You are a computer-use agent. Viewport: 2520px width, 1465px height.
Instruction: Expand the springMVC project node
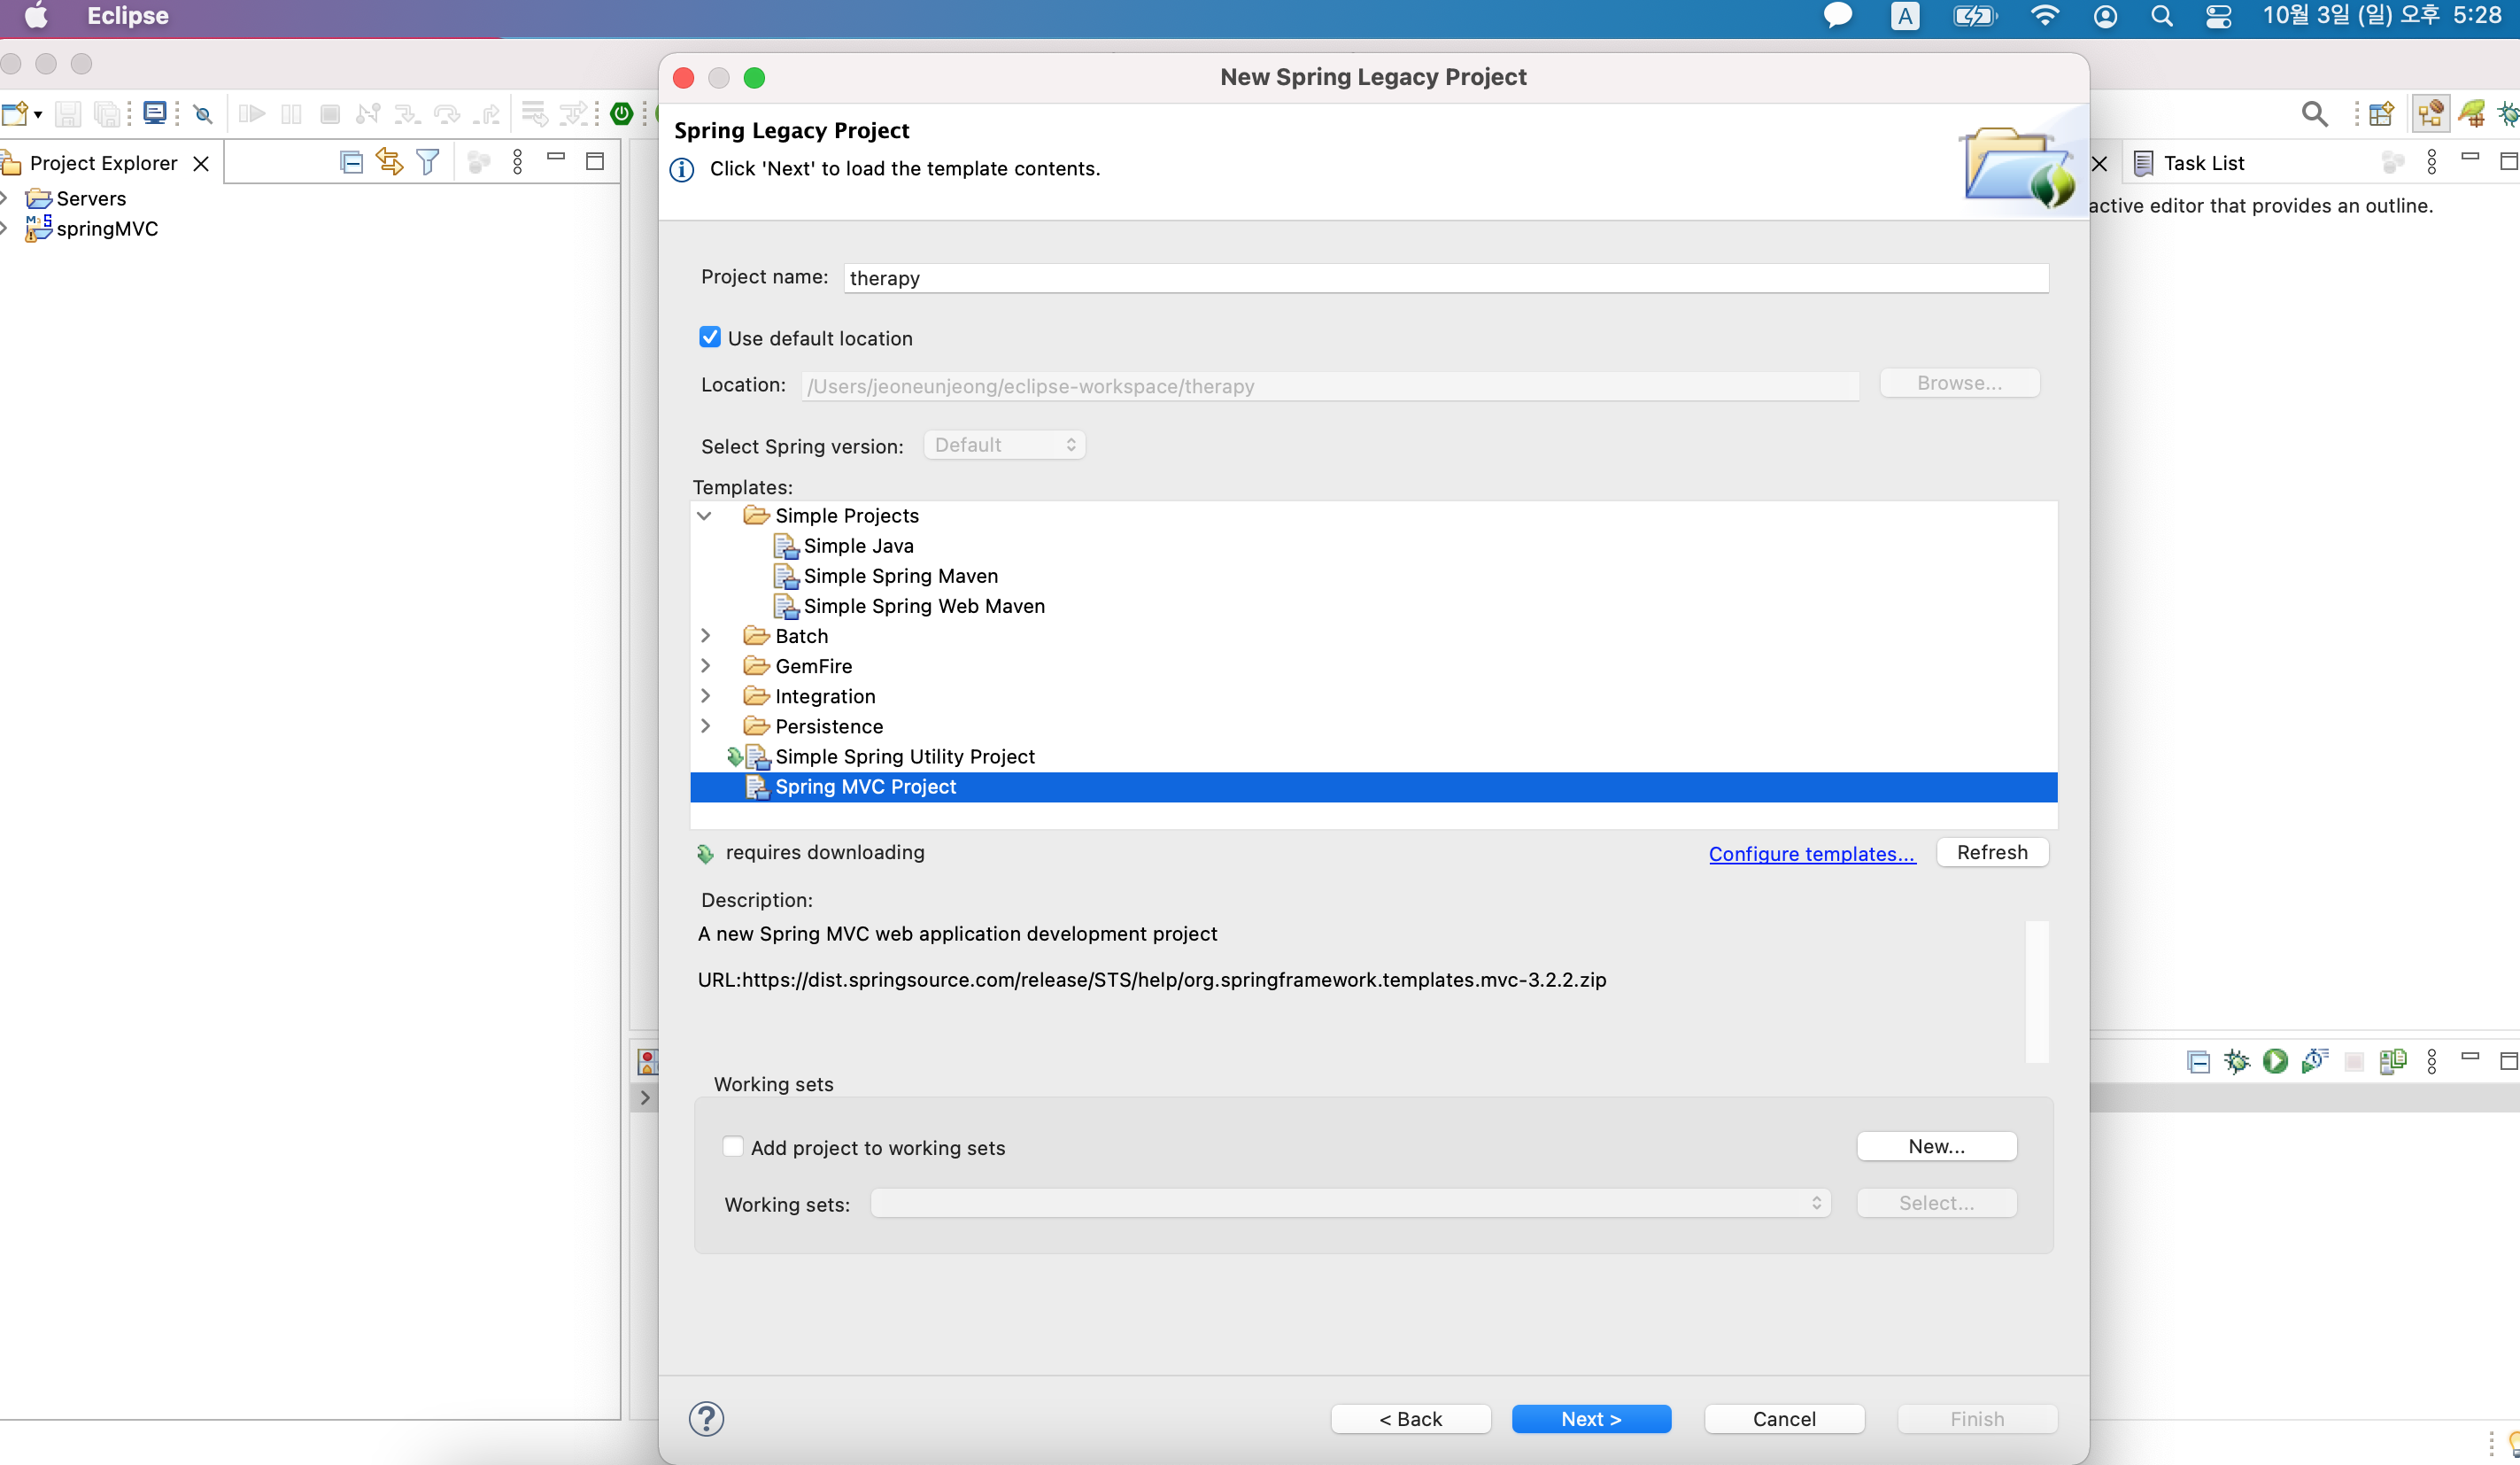pos(5,228)
